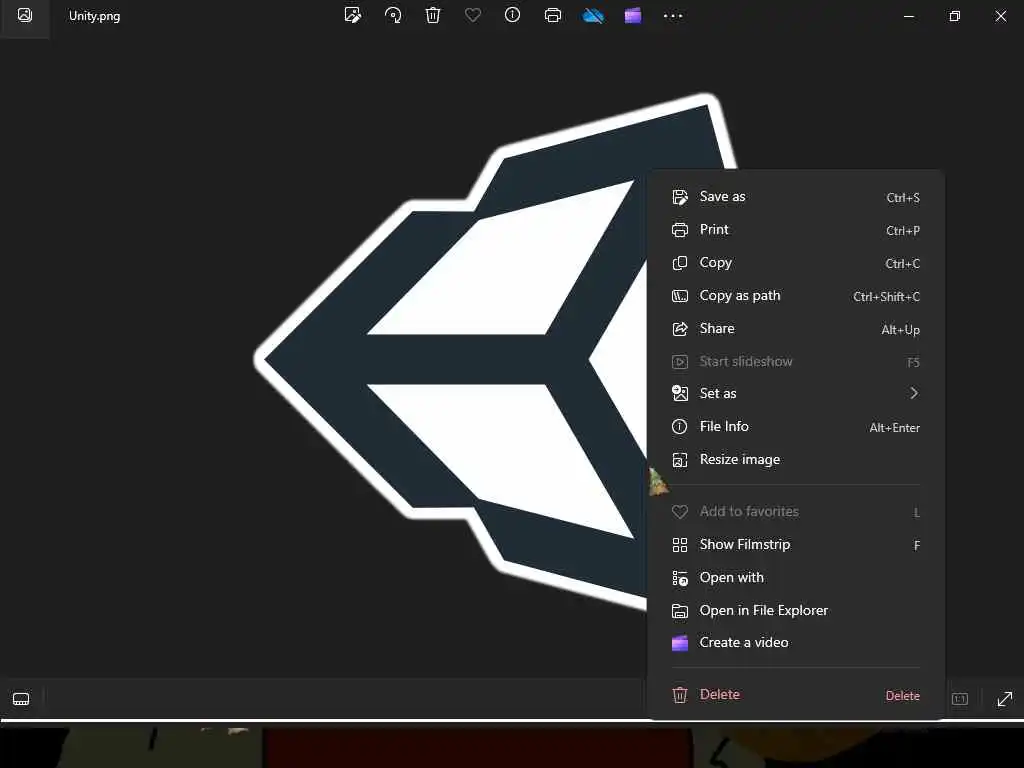The width and height of the screenshot is (1024, 768).
Task: Click the red Delete menu entry
Action: pos(795,695)
